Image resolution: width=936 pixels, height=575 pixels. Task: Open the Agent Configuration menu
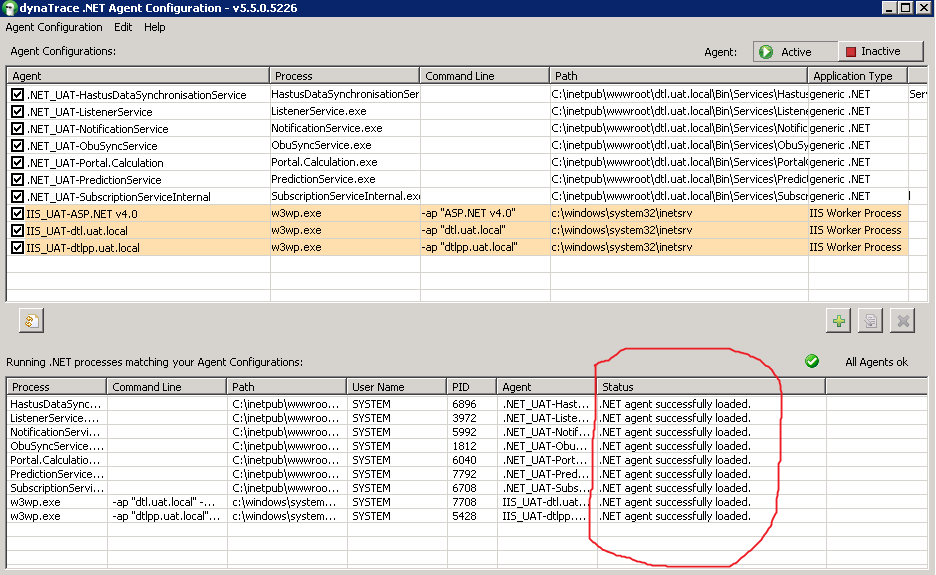coord(54,27)
